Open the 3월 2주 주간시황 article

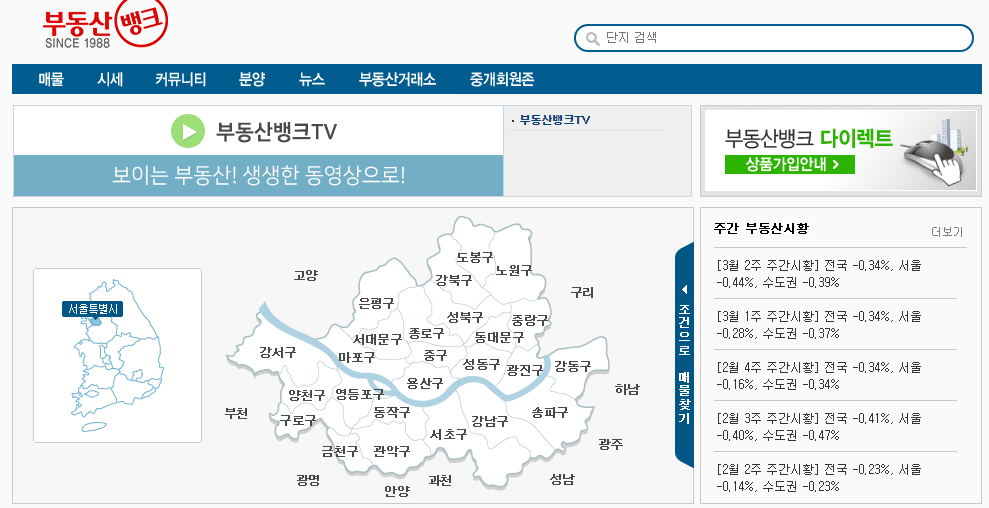coord(819,273)
